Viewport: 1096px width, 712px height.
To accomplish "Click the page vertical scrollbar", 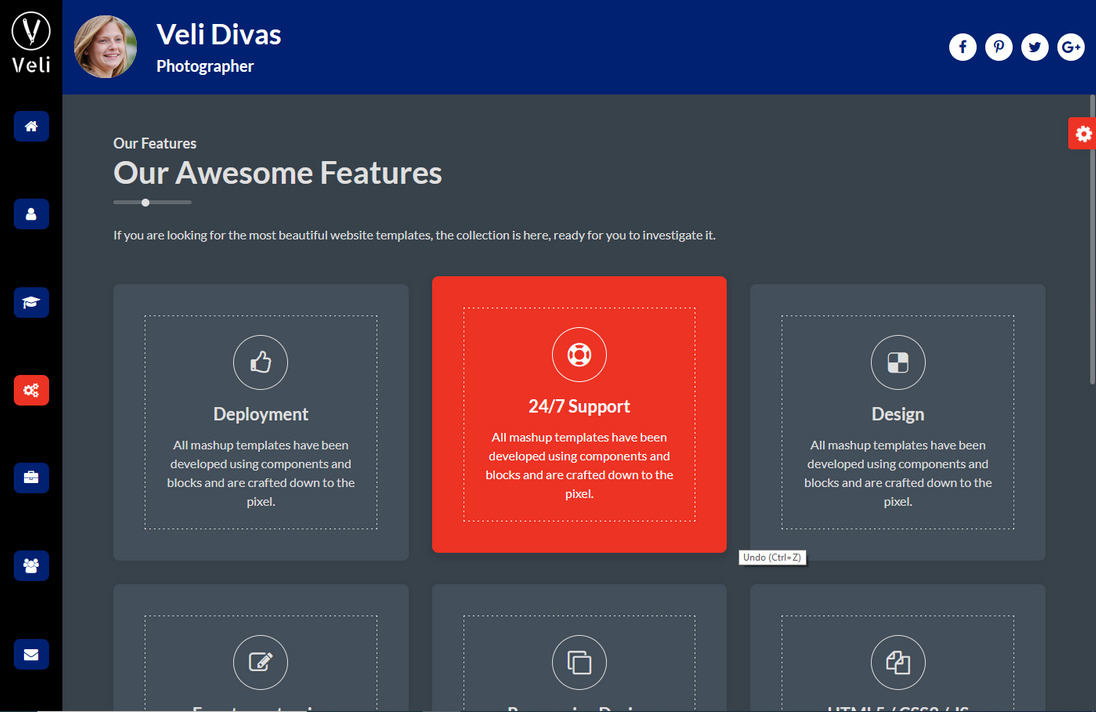I will (1092, 239).
